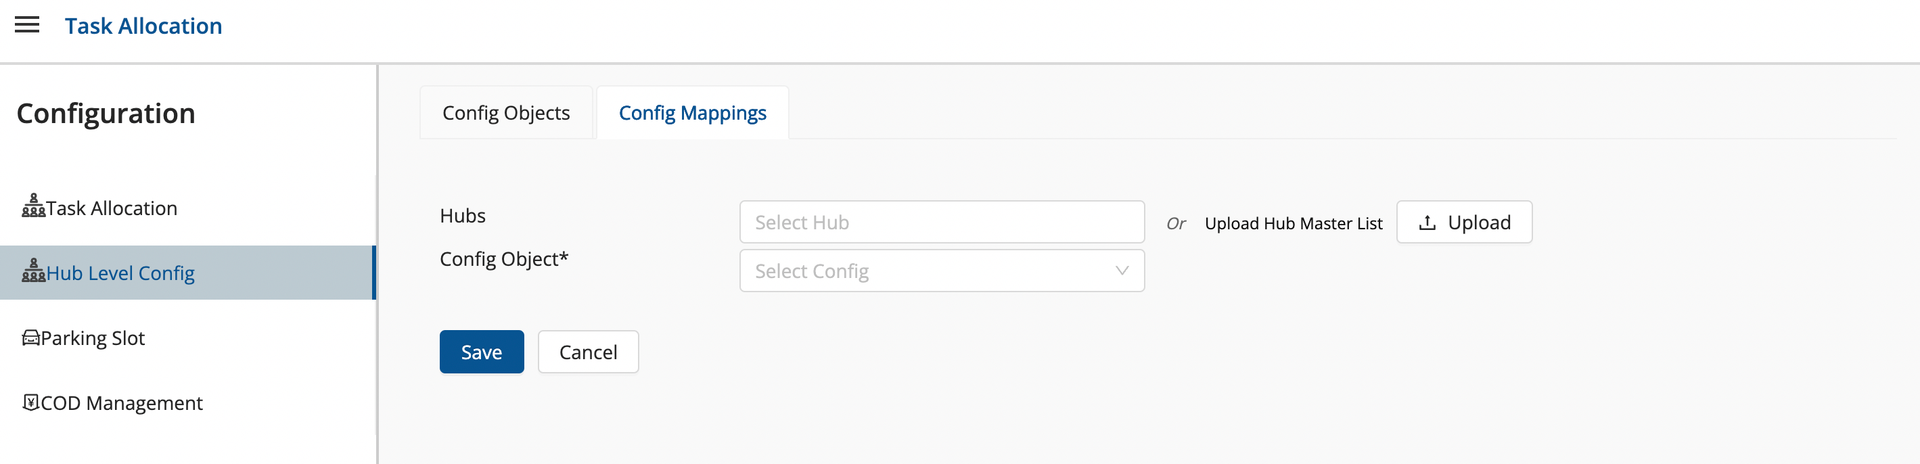Open the hamburger navigation menu
This screenshot has height=464, width=1920.
27,25
